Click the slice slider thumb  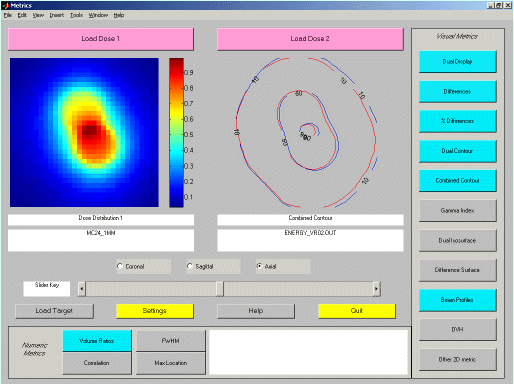click(x=220, y=289)
